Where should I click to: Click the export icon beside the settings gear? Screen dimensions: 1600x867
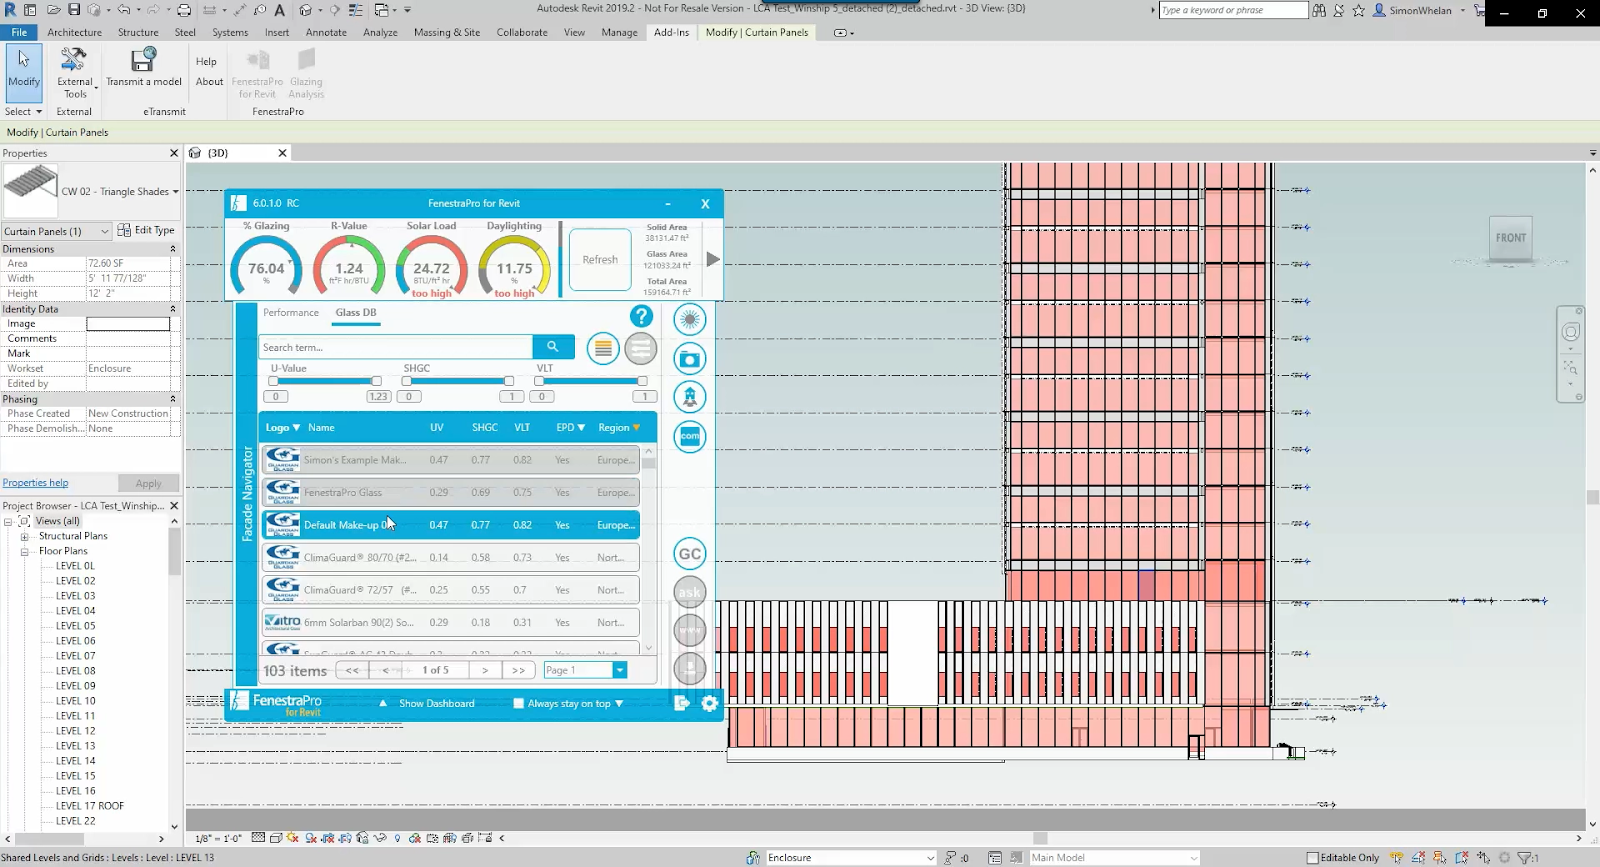click(x=682, y=703)
